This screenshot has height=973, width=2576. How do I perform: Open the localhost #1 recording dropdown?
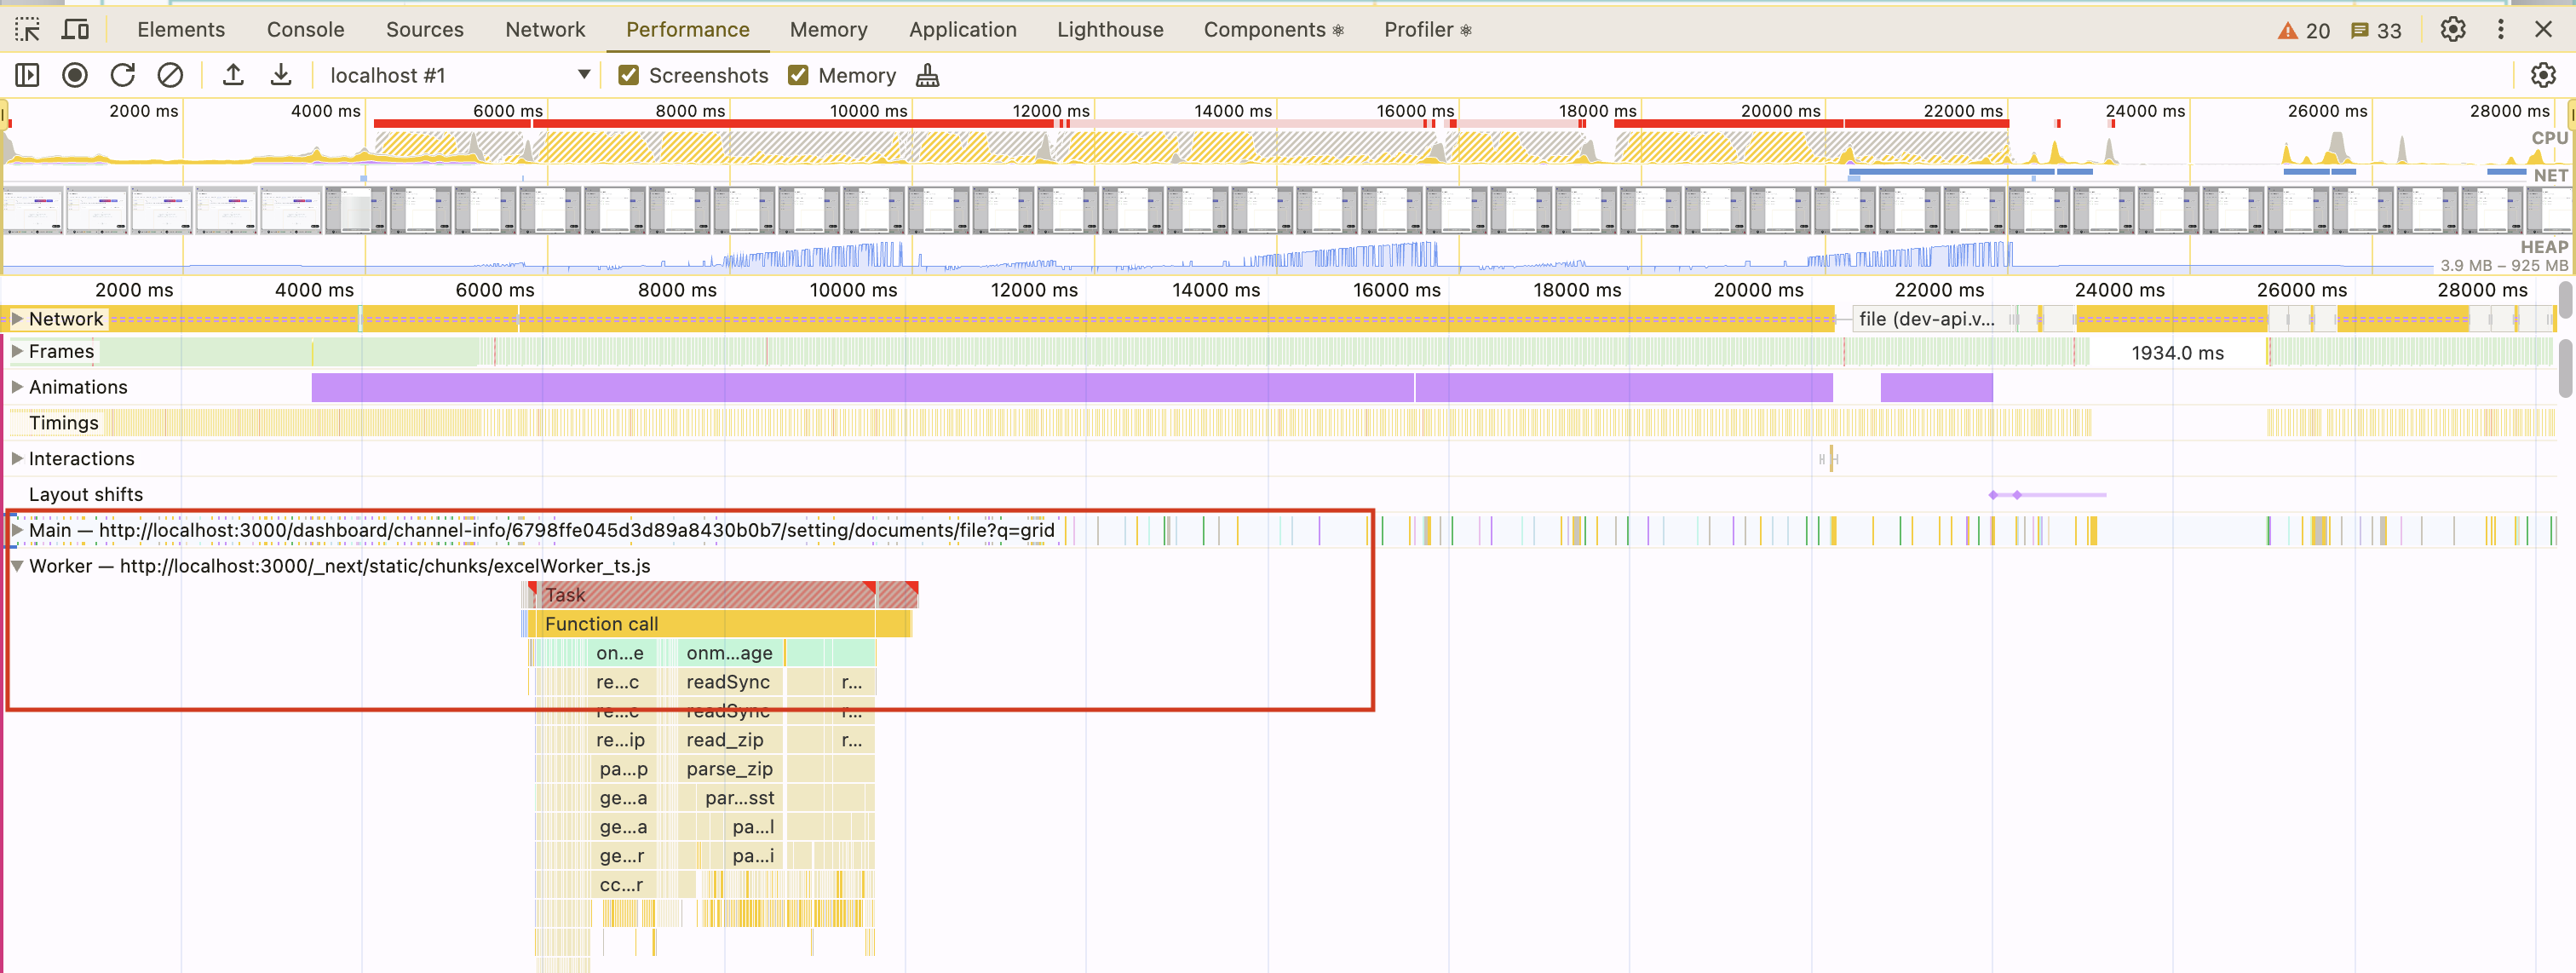click(460, 75)
